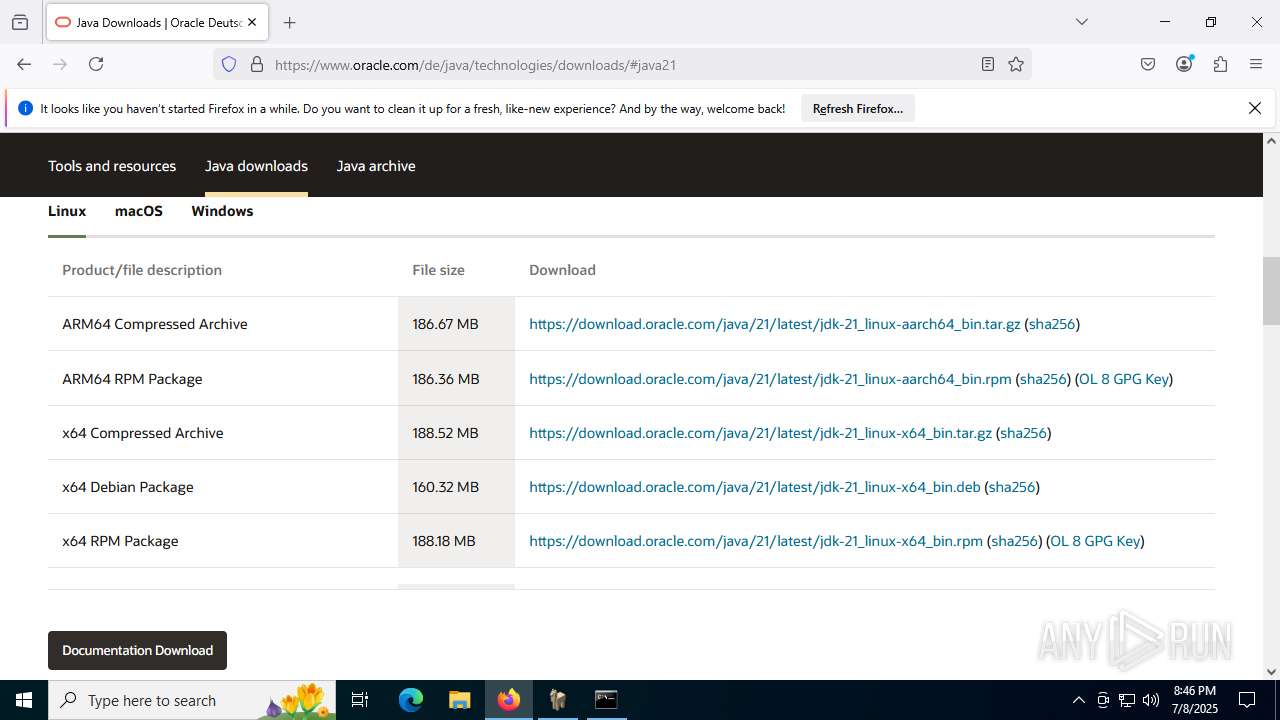Open volume control in system tray
The width and height of the screenshot is (1280, 720).
pyautogui.click(x=1151, y=700)
